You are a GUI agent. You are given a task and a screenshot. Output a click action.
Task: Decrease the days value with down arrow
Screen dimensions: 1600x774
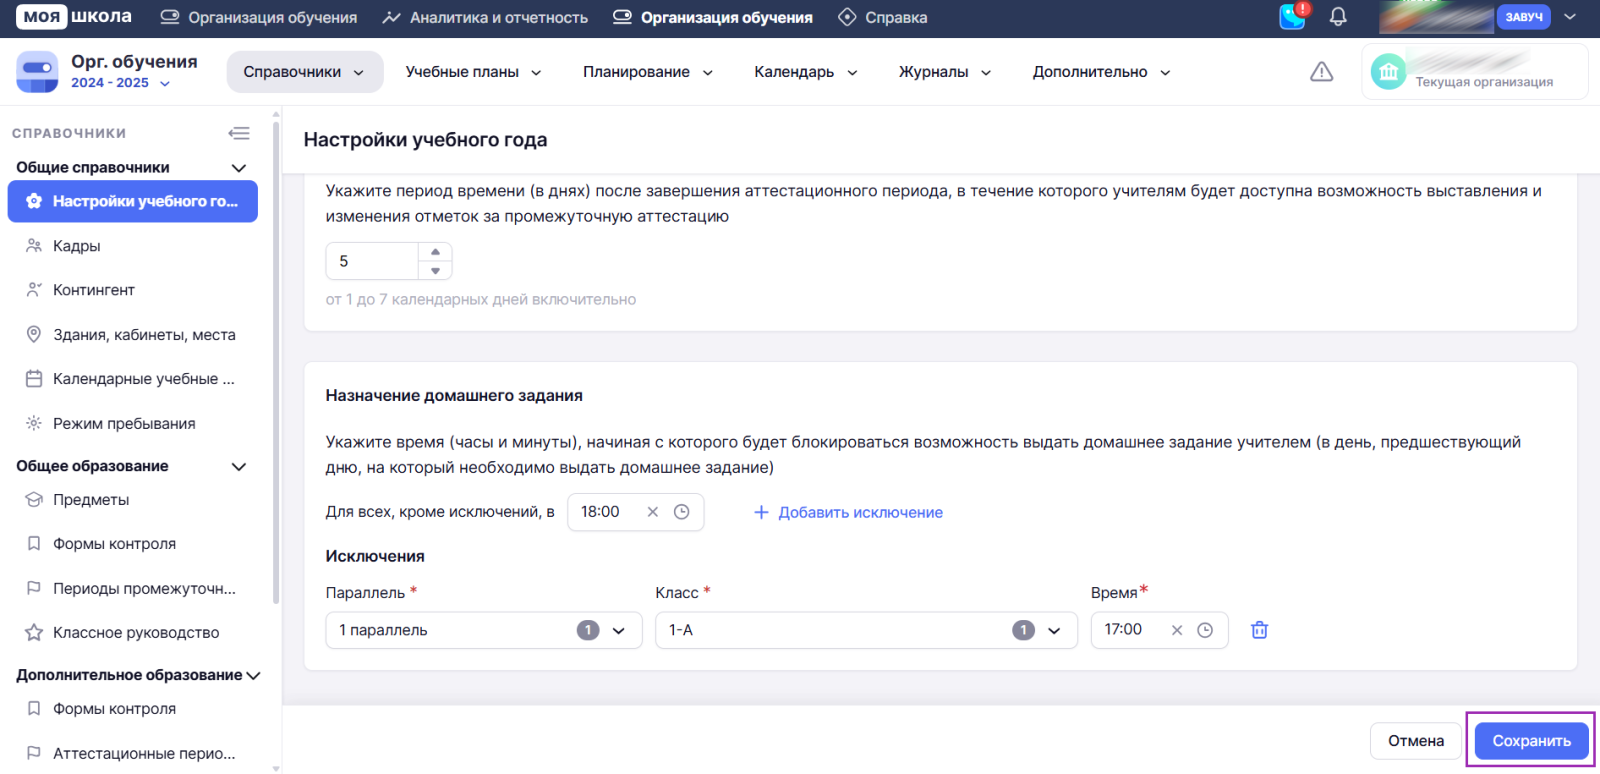click(x=435, y=271)
